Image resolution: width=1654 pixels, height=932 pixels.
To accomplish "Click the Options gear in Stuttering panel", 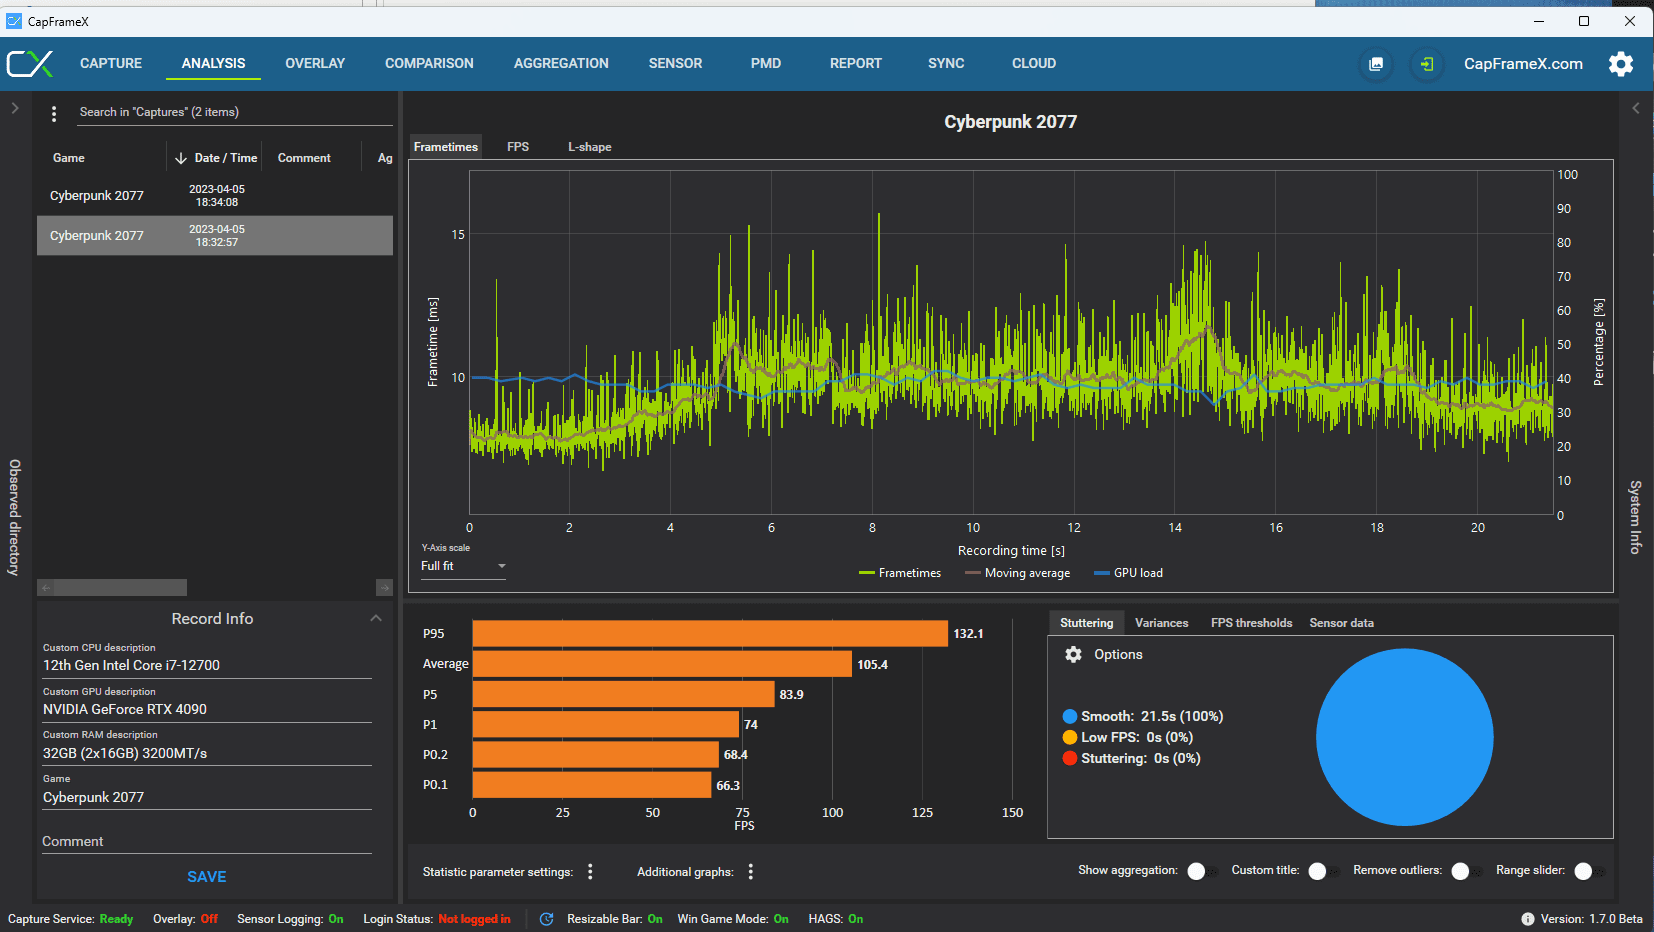I will pos(1073,654).
